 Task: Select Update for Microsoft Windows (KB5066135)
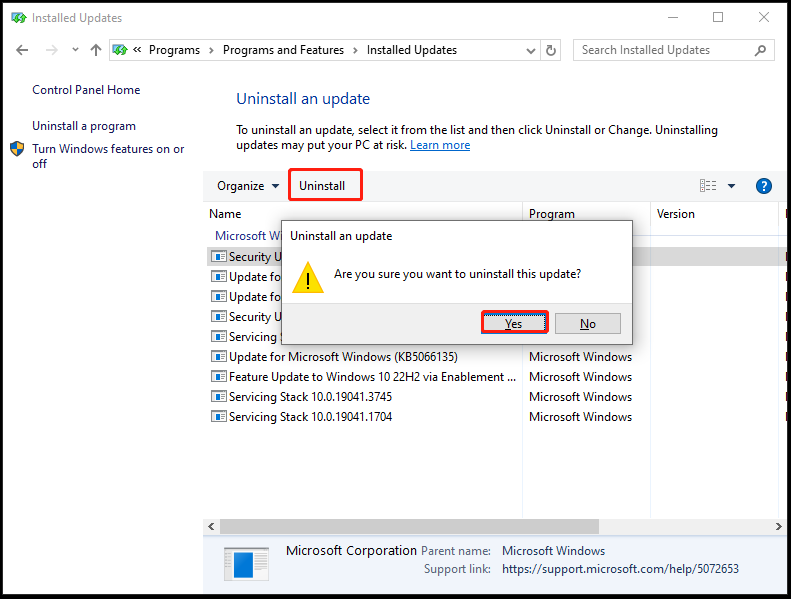point(343,357)
